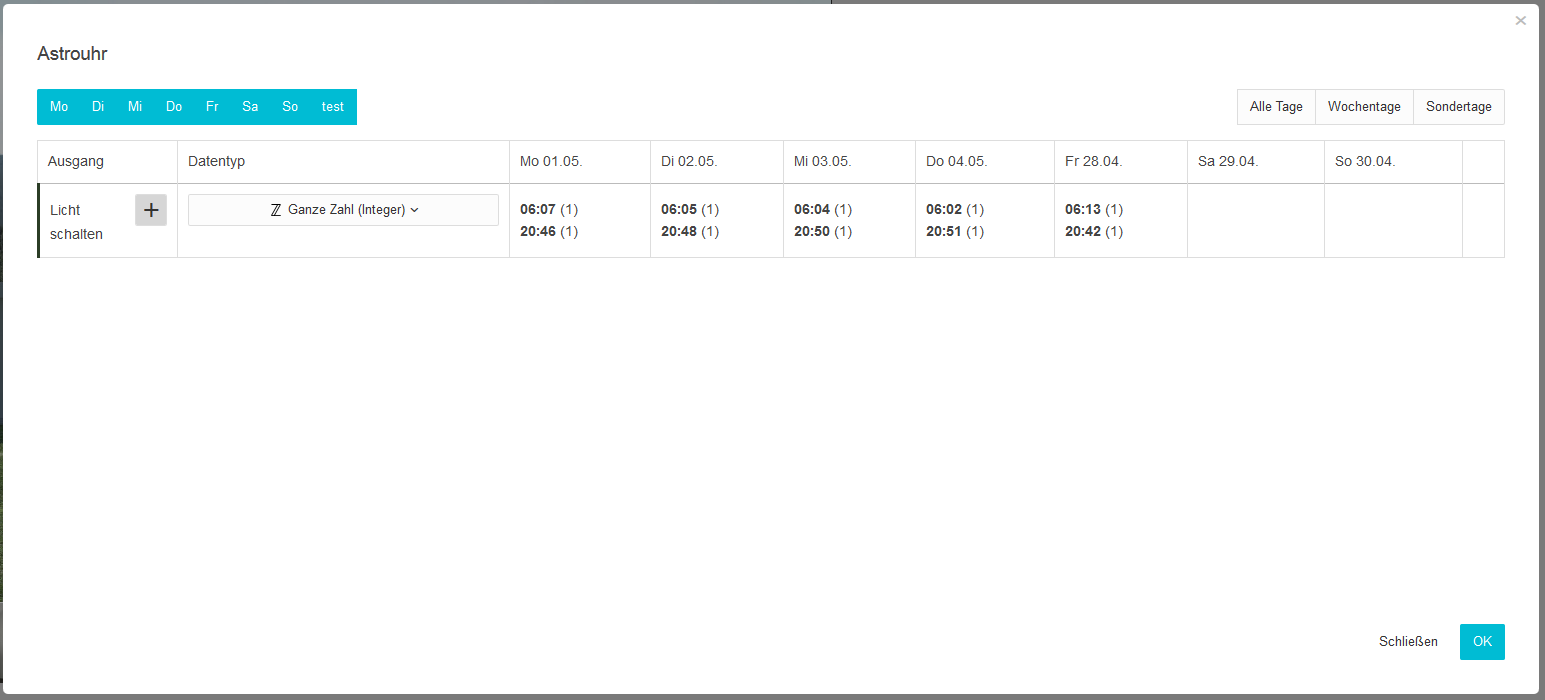Open the Ganze Zahl (Integer) datatype dropdown
This screenshot has height=700, width=1545.
click(343, 210)
